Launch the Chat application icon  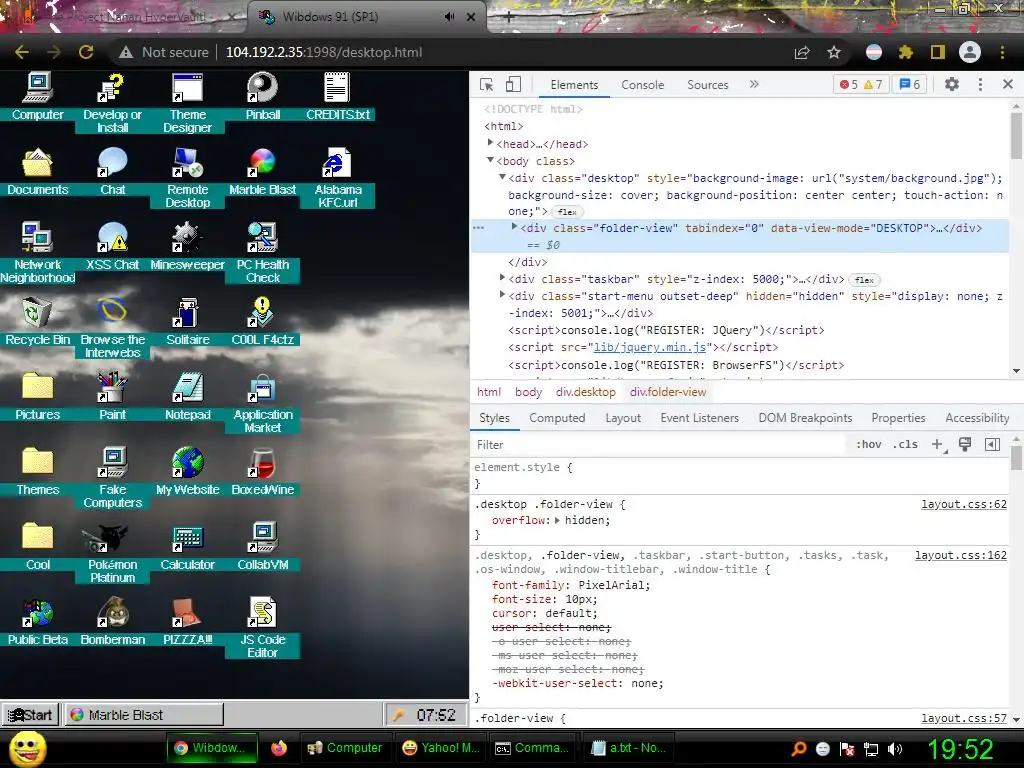tap(112, 172)
